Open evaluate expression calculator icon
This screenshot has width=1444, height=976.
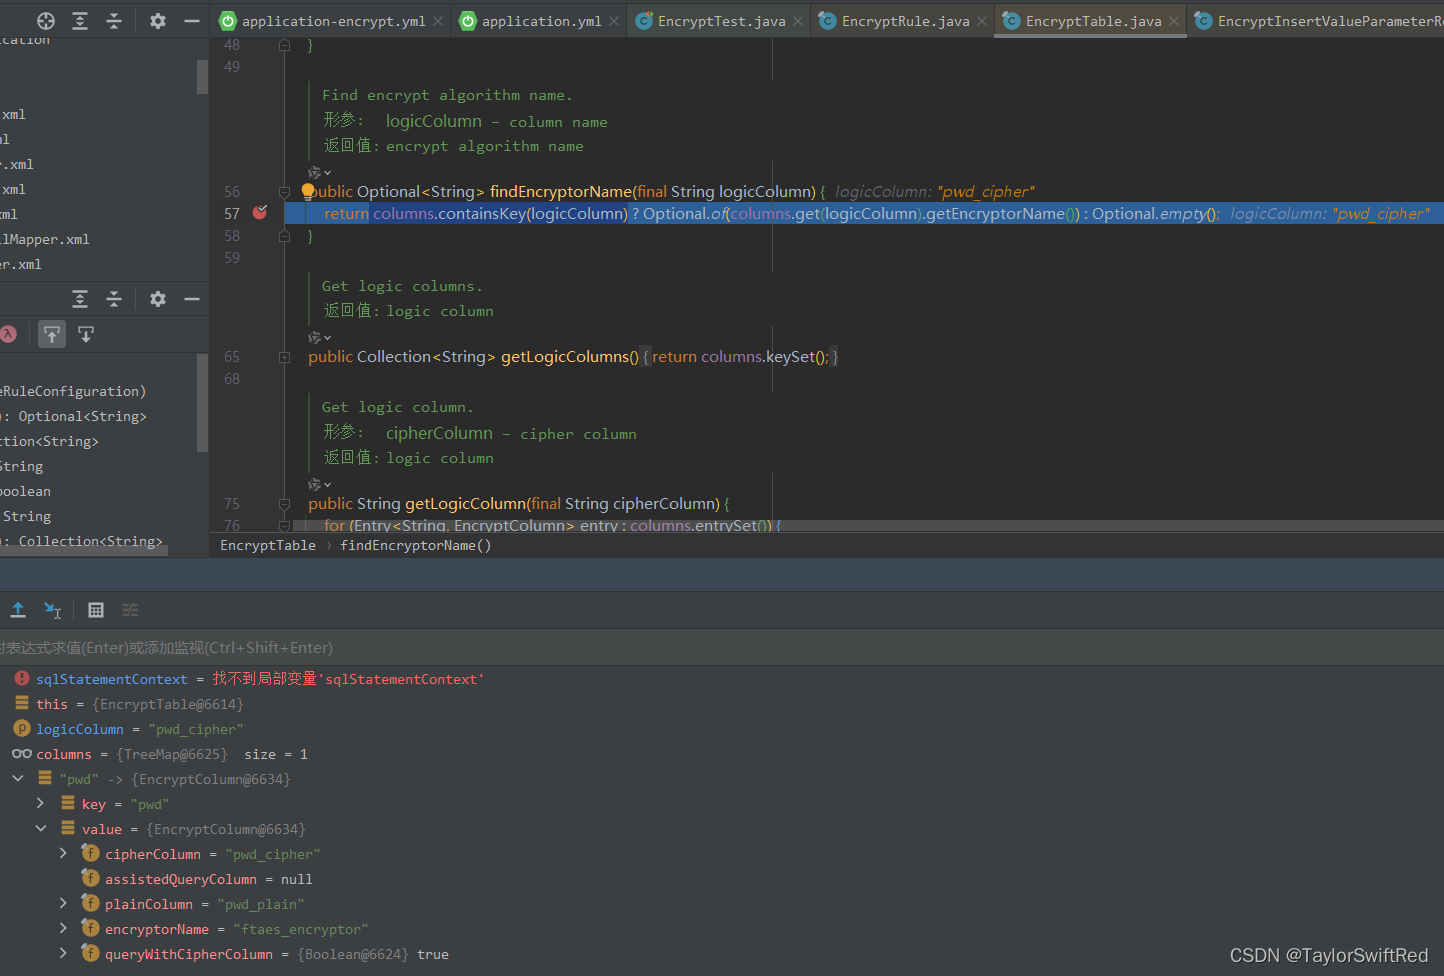(96, 610)
